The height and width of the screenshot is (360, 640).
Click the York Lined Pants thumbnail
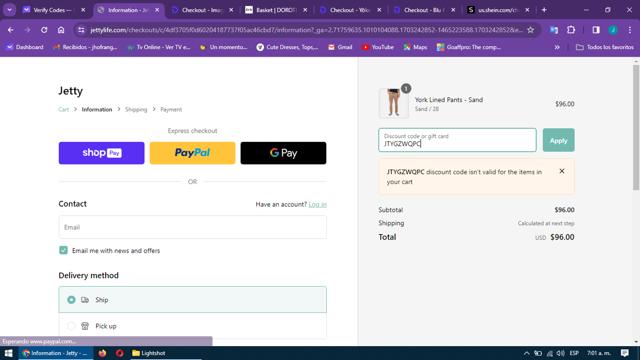tap(393, 103)
